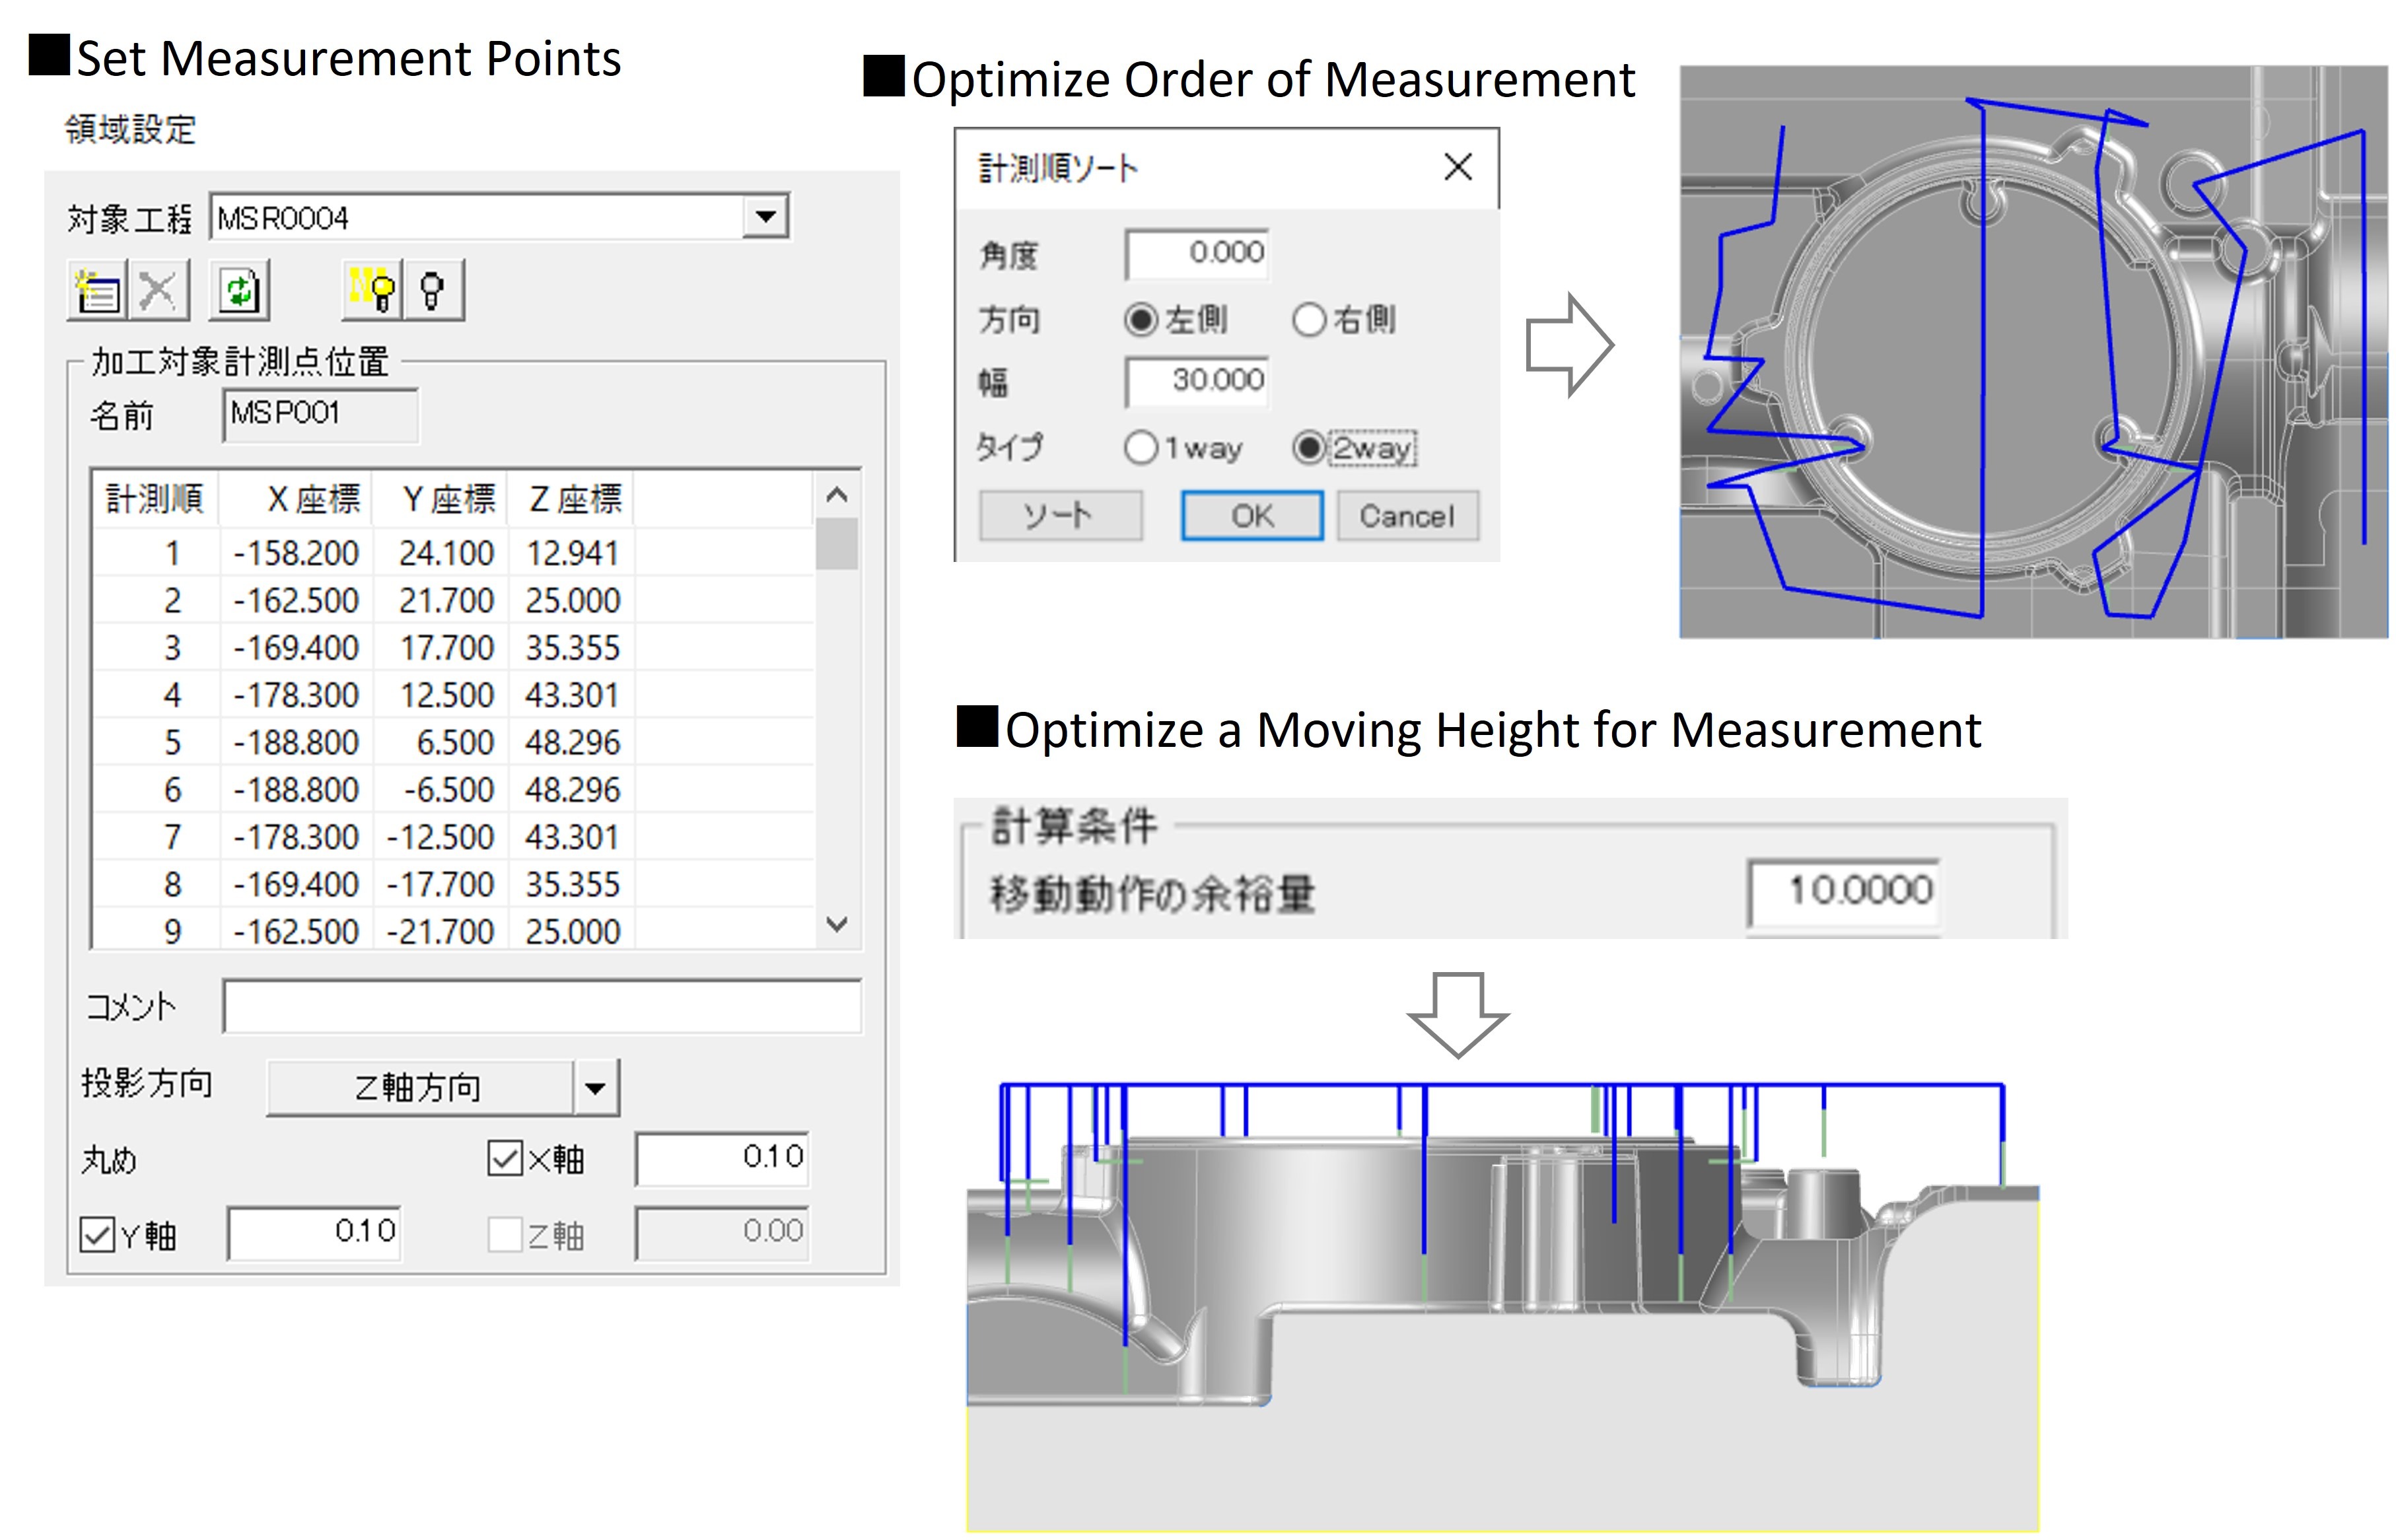Screen dimensions: 2396x1540
Task: Open the 対象工程 MSR0004 dropdown
Action: pyautogui.click(x=766, y=217)
